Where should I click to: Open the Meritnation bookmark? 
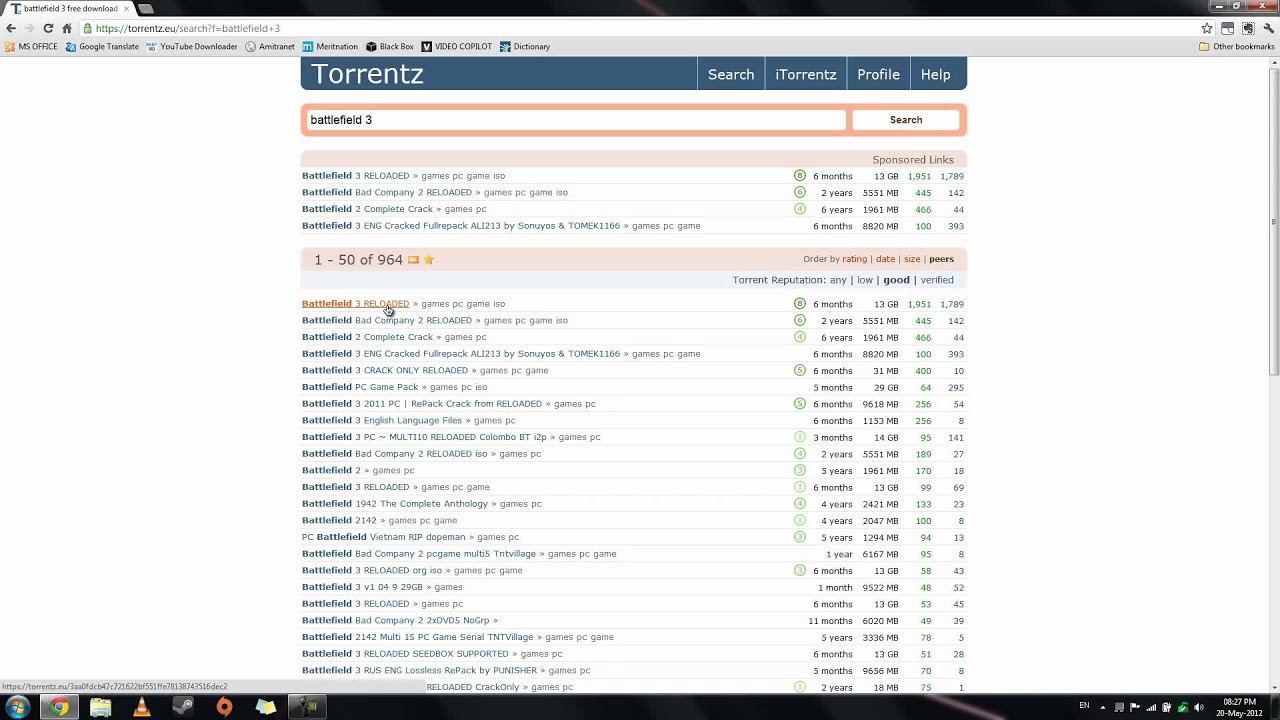click(x=330, y=46)
